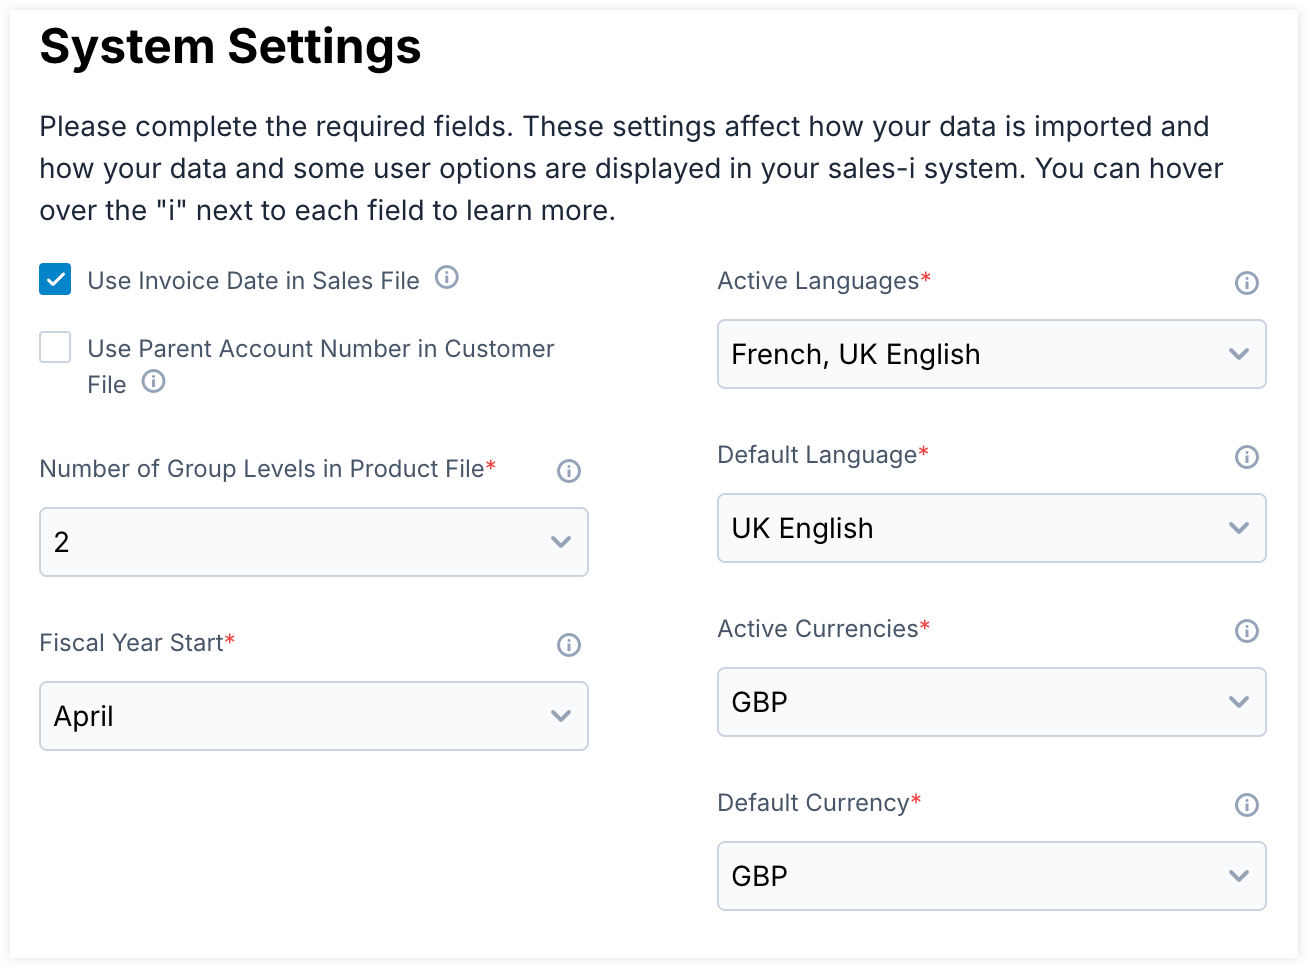Click info icon for Parent Account Number
This screenshot has height=968, width=1308.
(153, 382)
